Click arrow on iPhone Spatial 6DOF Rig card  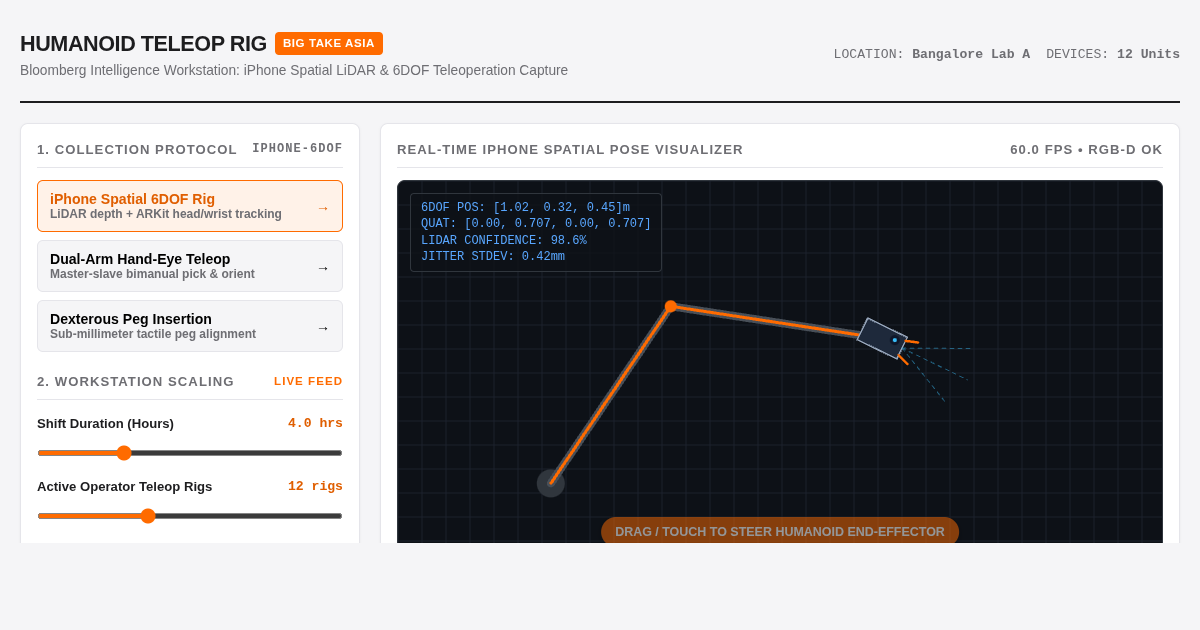[x=323, y=208]
